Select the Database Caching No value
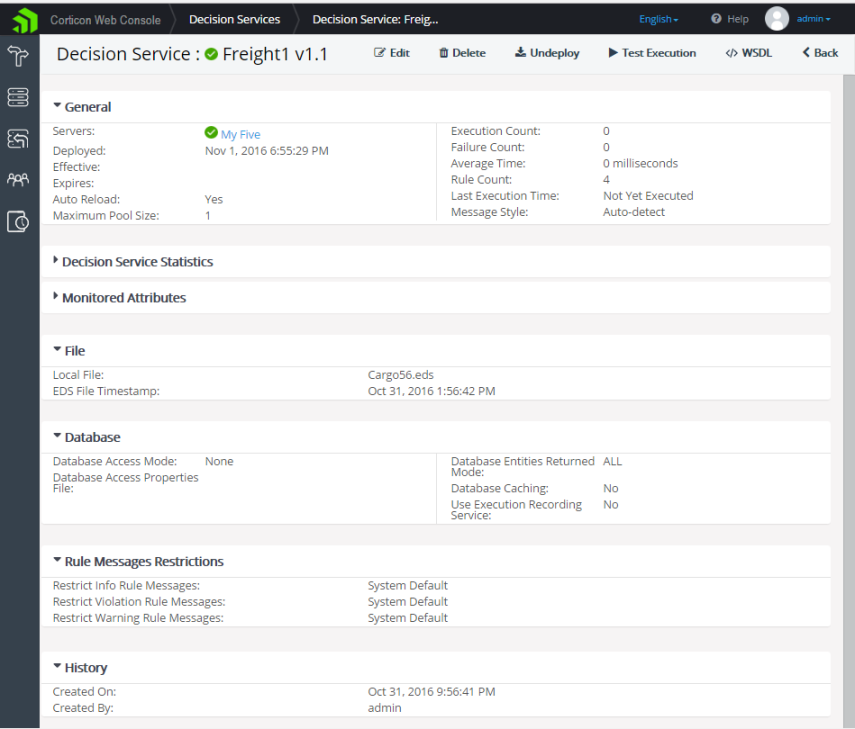The height and width of the screenshot is (729, 855). point(611,489)
